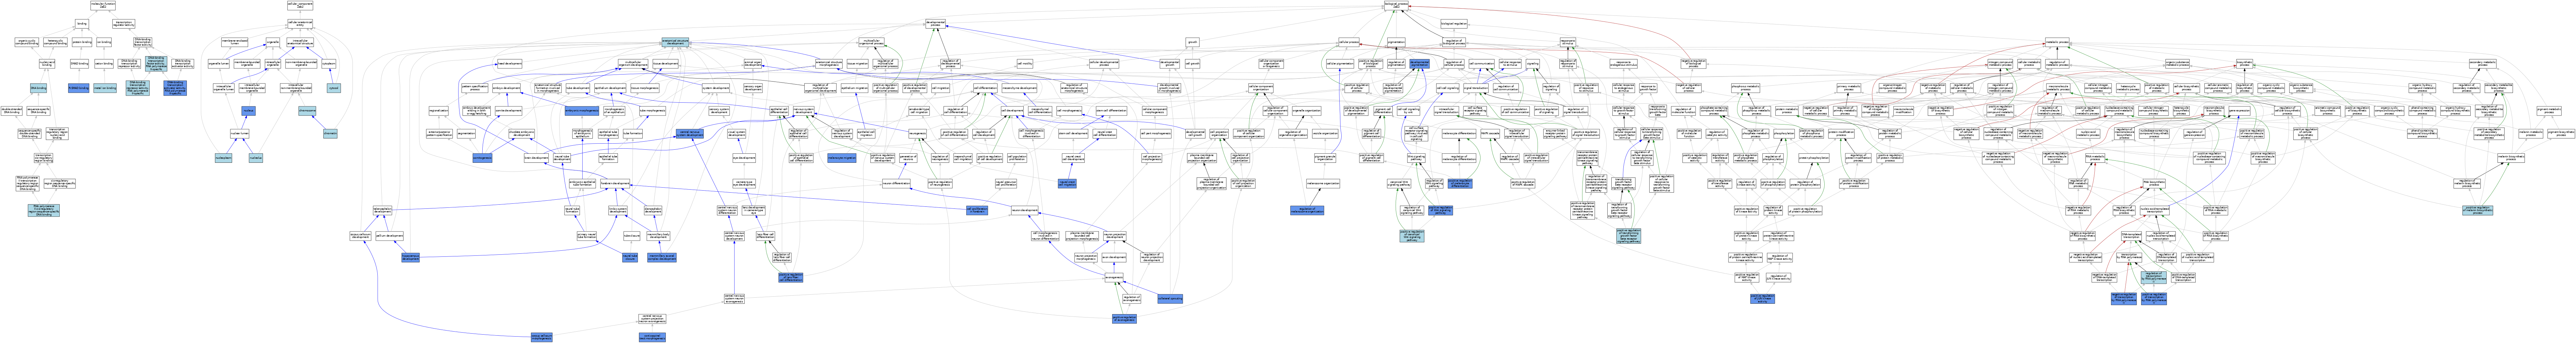
Task: Select the 'membrane-enclosed lumen' node
Action: tap(235, 42)
